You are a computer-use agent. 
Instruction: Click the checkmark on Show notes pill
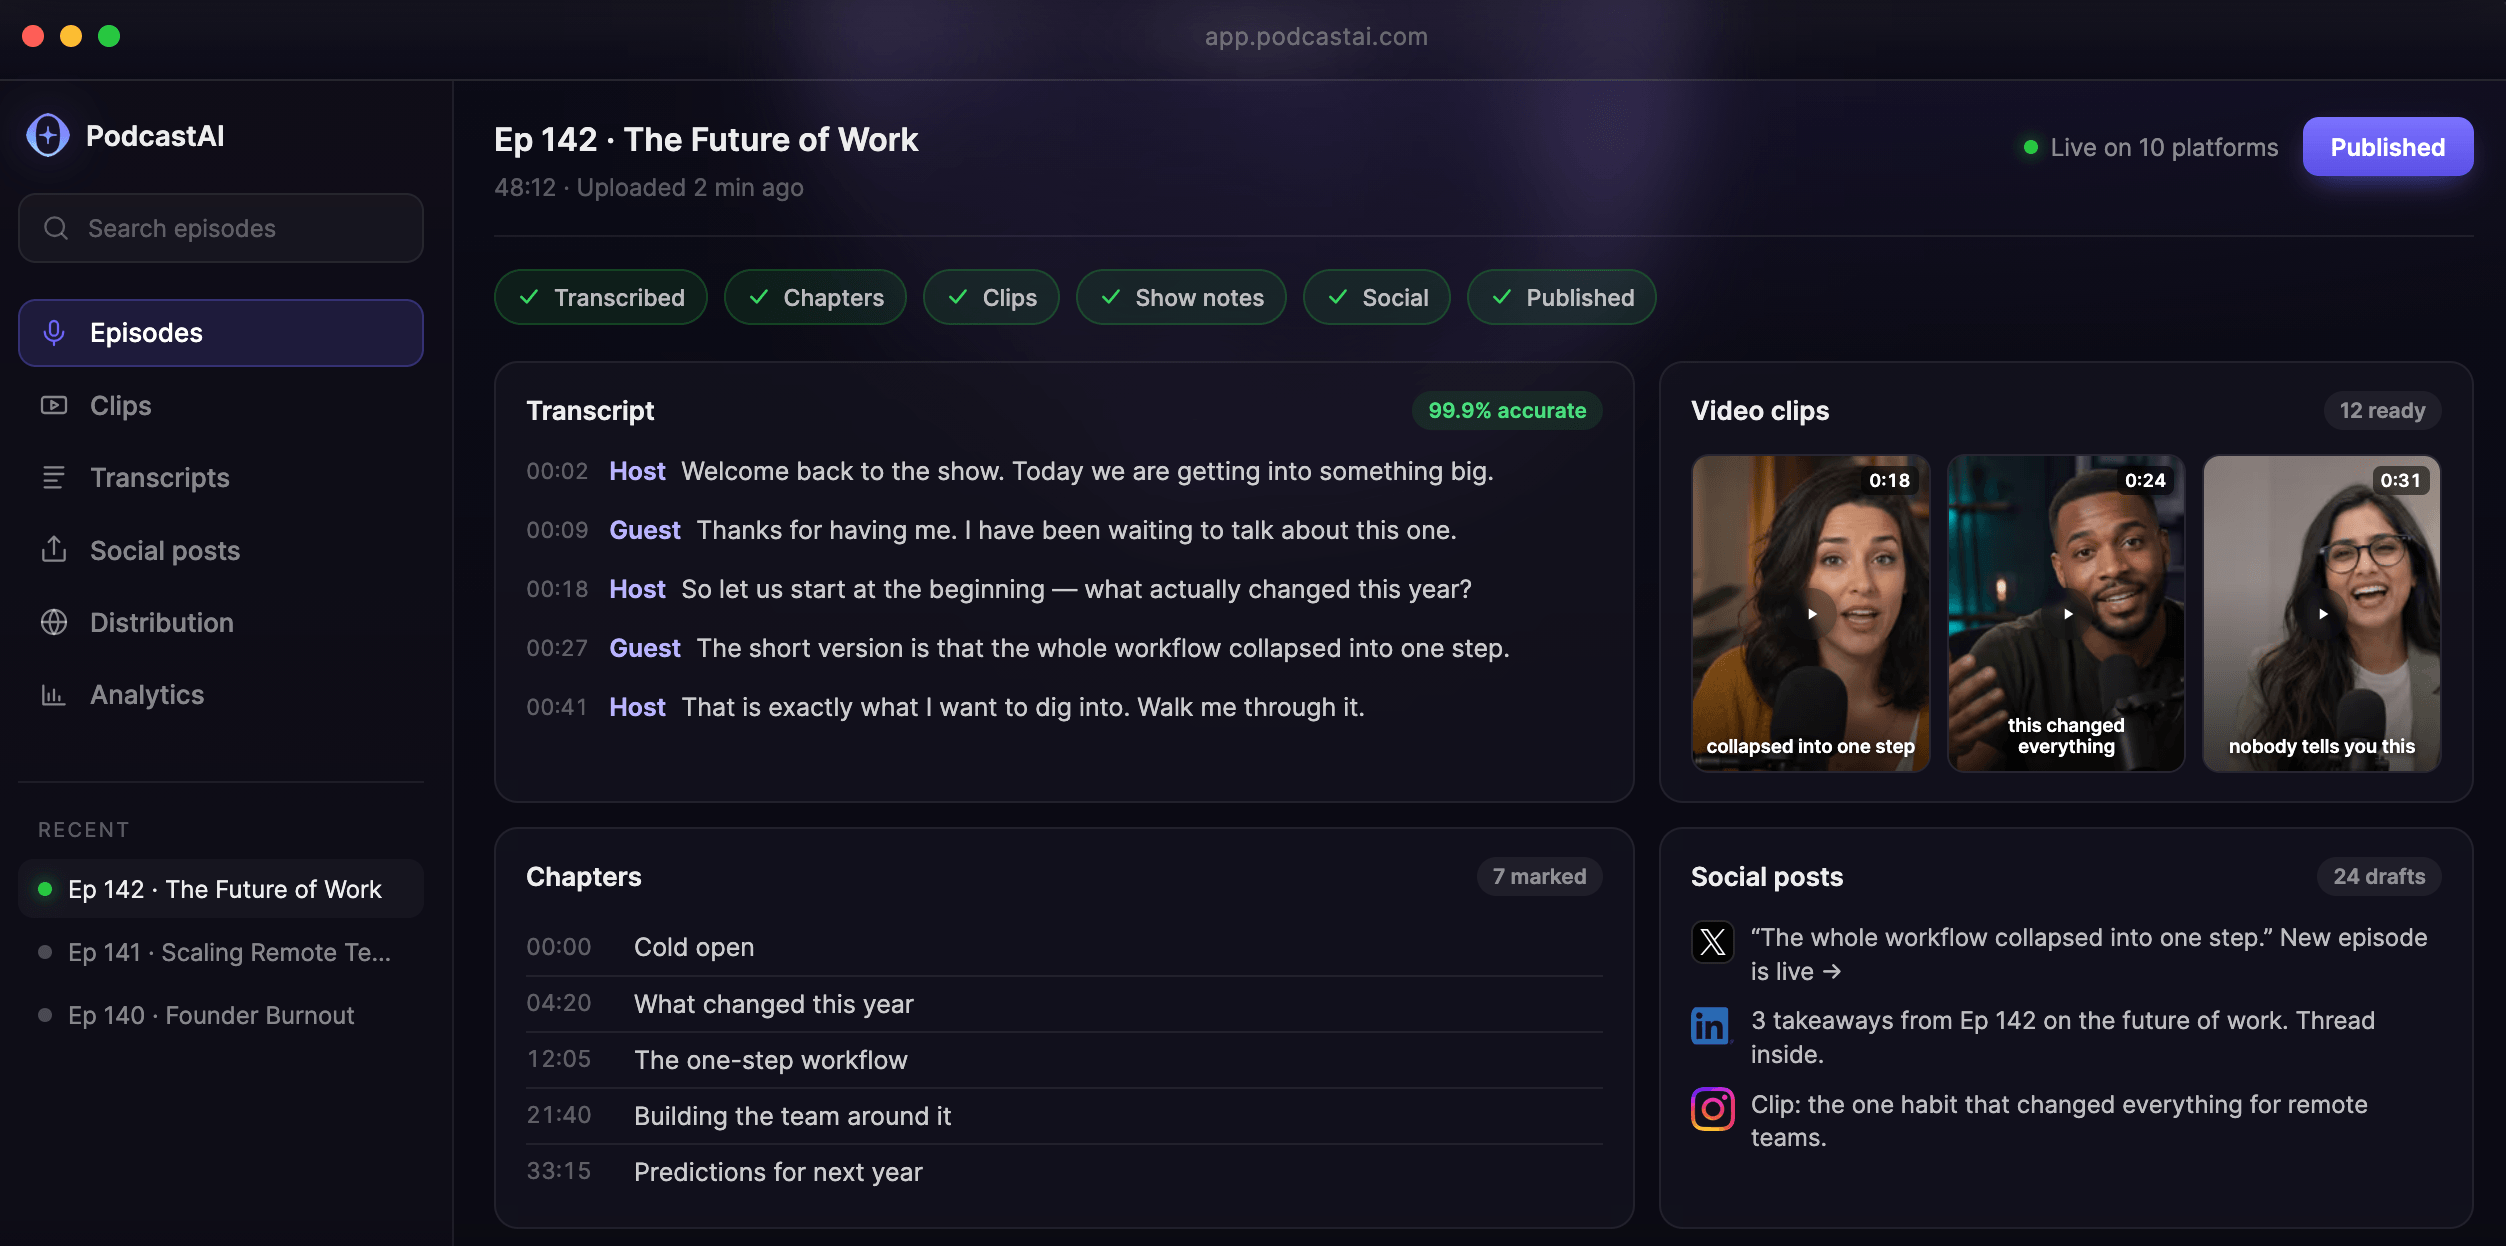[x=1111, y=297]
